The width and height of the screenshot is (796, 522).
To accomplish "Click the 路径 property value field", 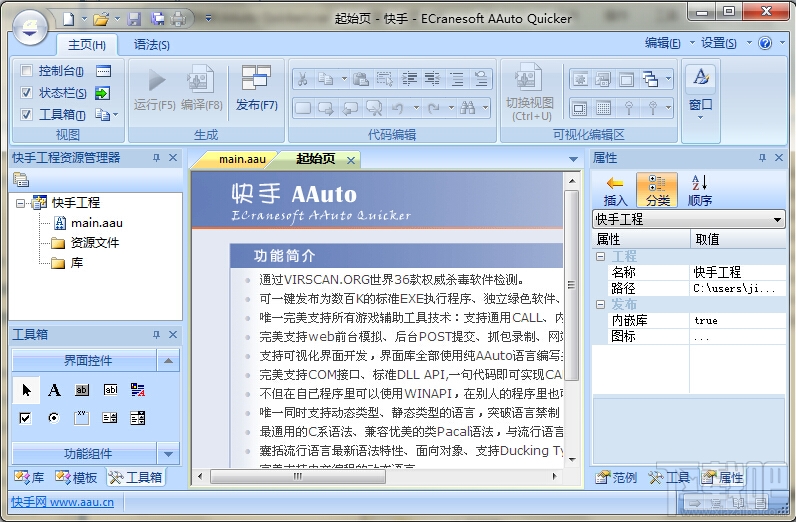I will pyautogui.click(x=737, y=288).
